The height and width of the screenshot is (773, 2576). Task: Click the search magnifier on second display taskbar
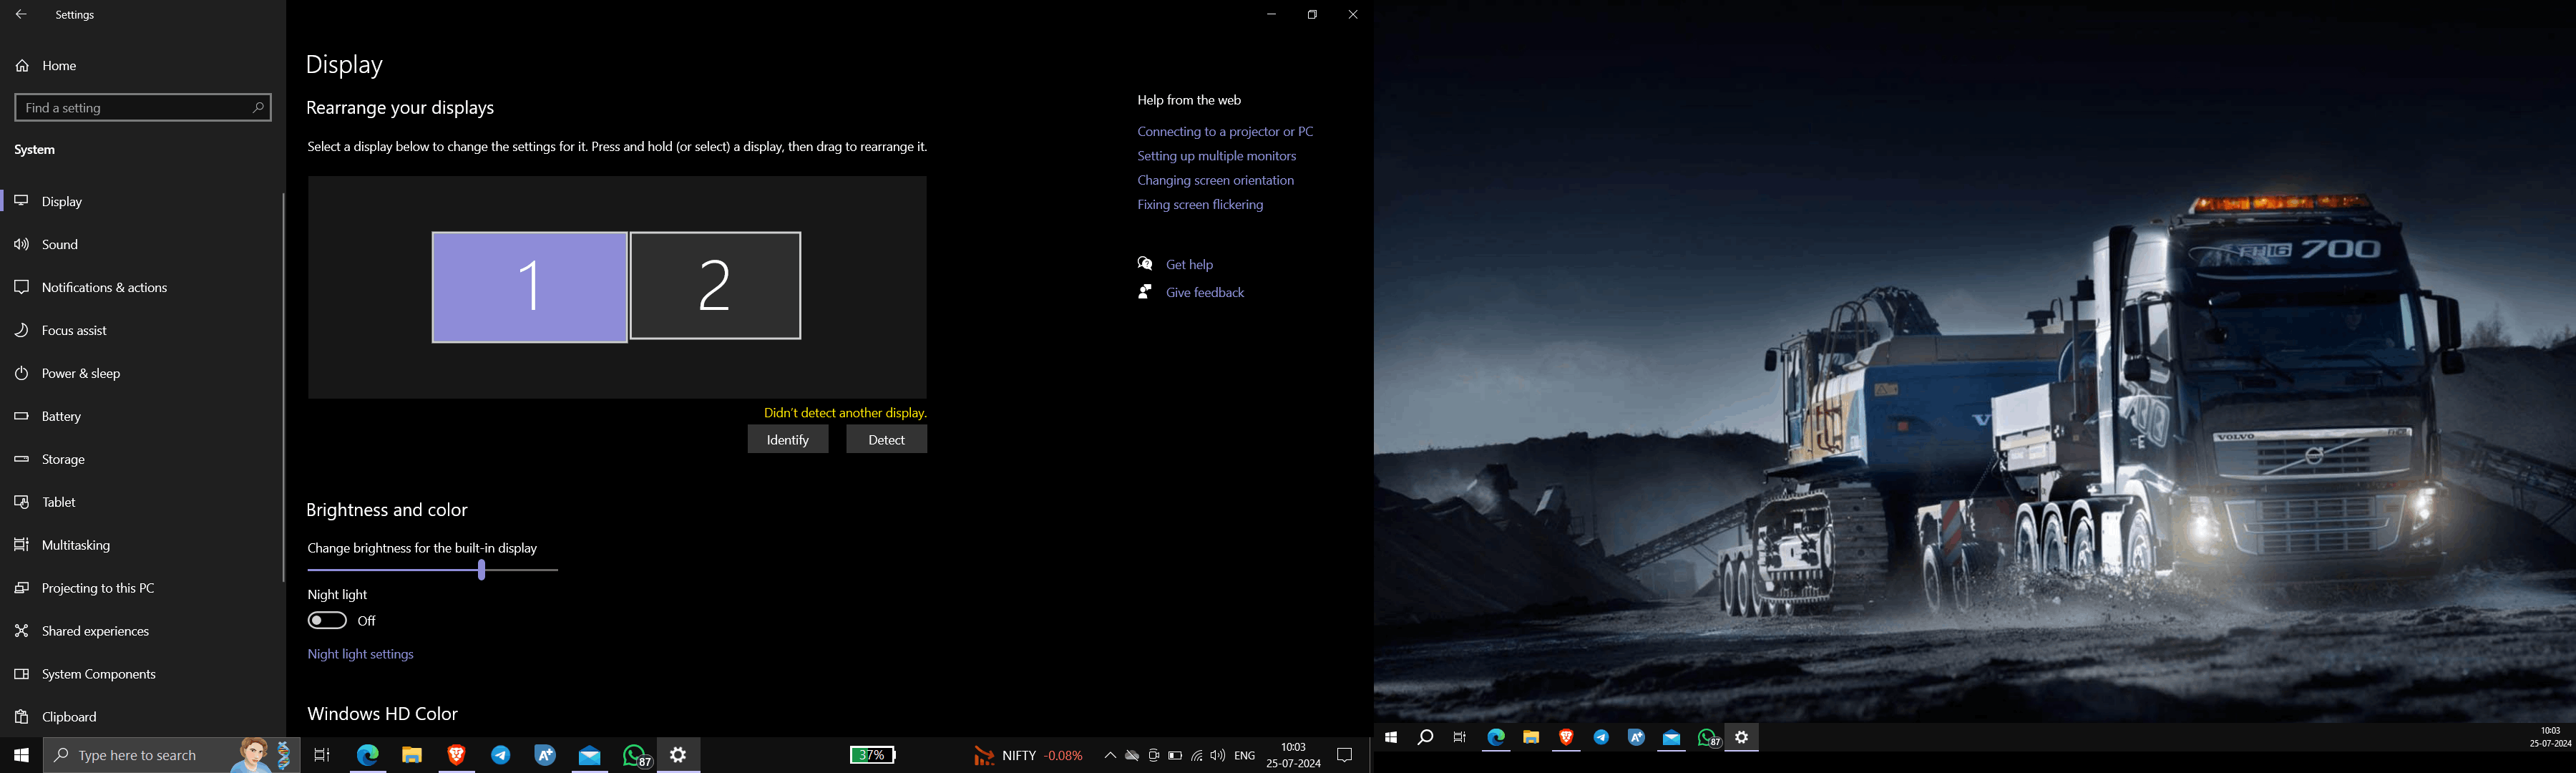click(1425, 738)
